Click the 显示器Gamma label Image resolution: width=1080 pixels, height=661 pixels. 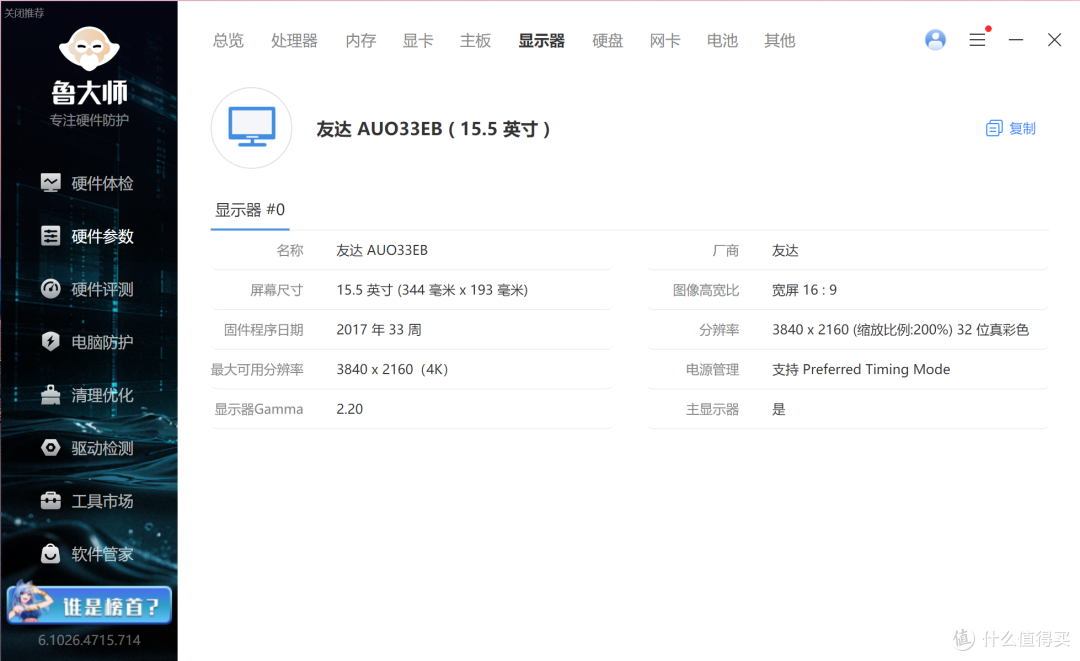tap(258, 409)
